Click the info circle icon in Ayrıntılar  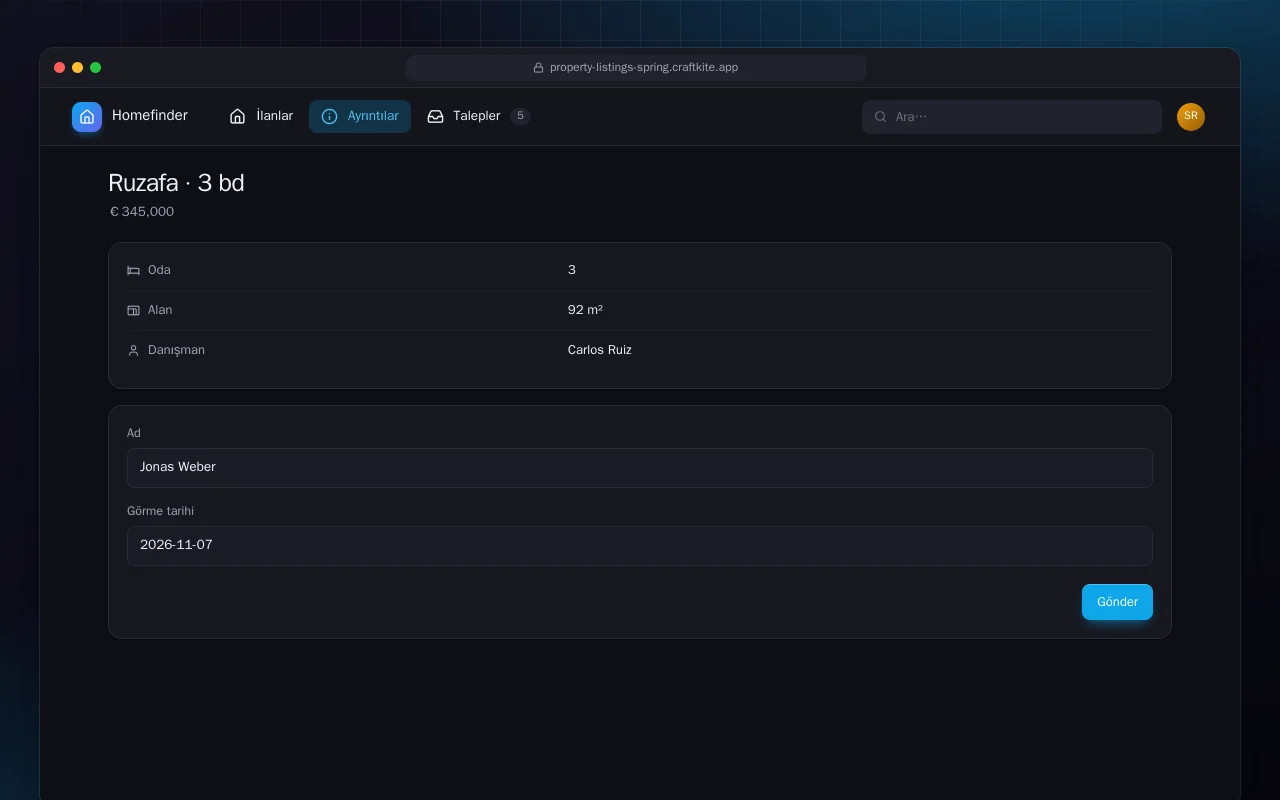click(329, 116)
